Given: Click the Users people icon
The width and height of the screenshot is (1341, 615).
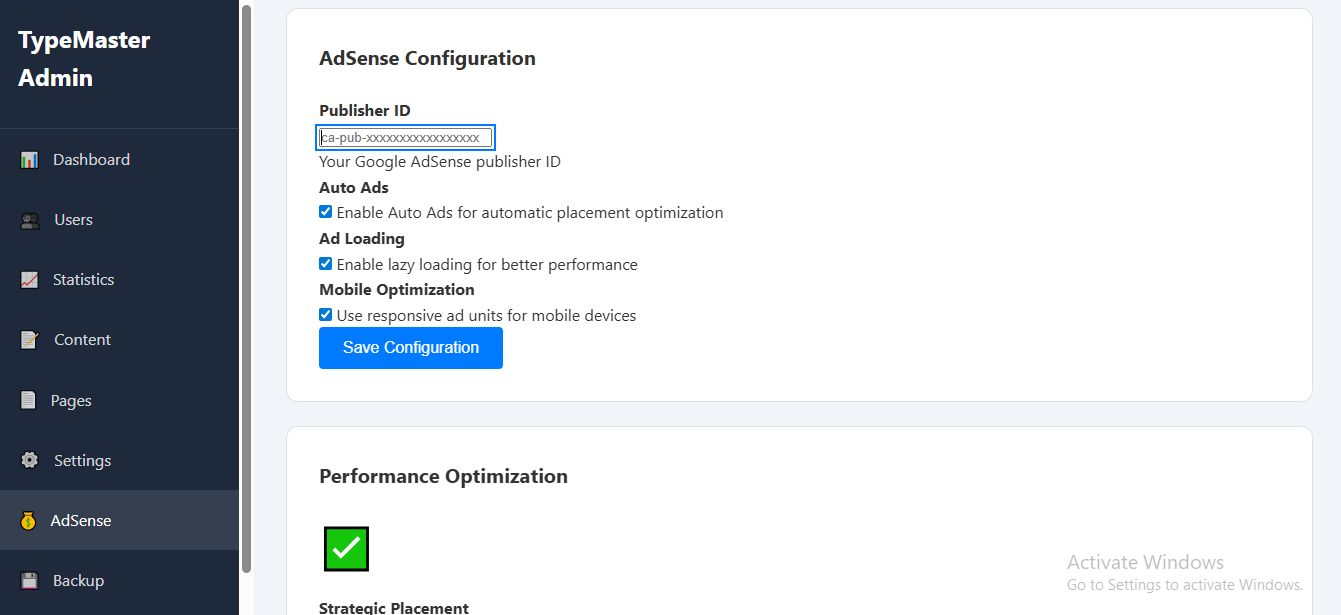Looking at the screenshot, I should 30,220.
